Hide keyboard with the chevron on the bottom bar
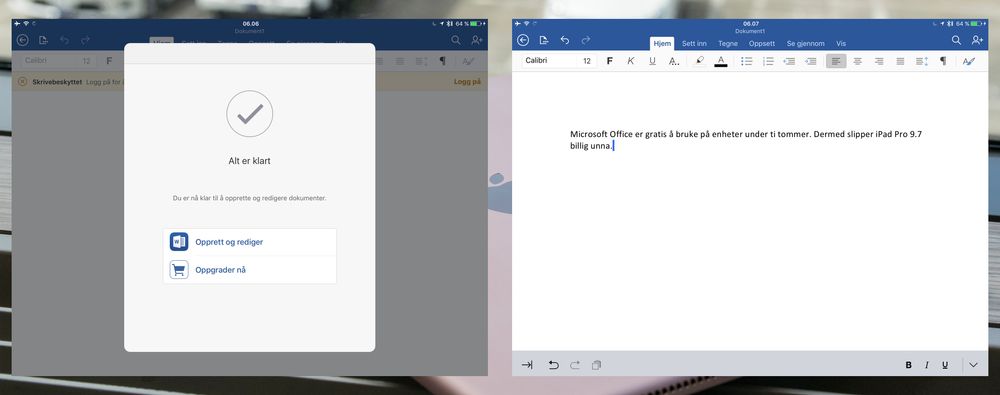The image size is (1000, 395). pyautogui.click(x=973, y=365)
